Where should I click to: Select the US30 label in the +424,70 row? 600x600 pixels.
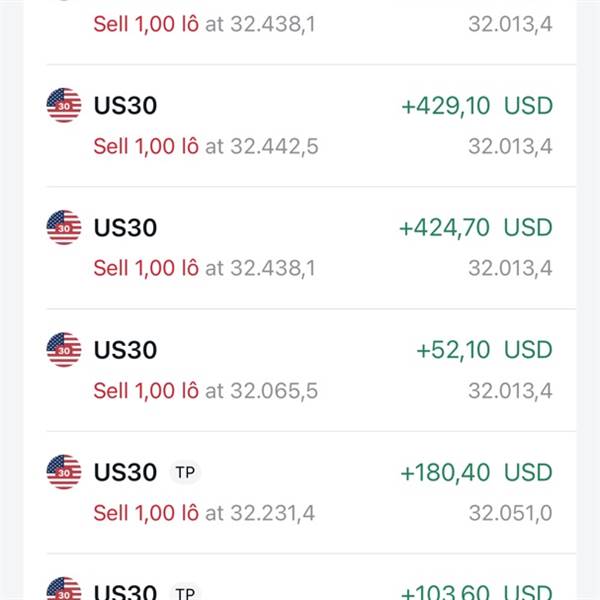click(125, 228)
